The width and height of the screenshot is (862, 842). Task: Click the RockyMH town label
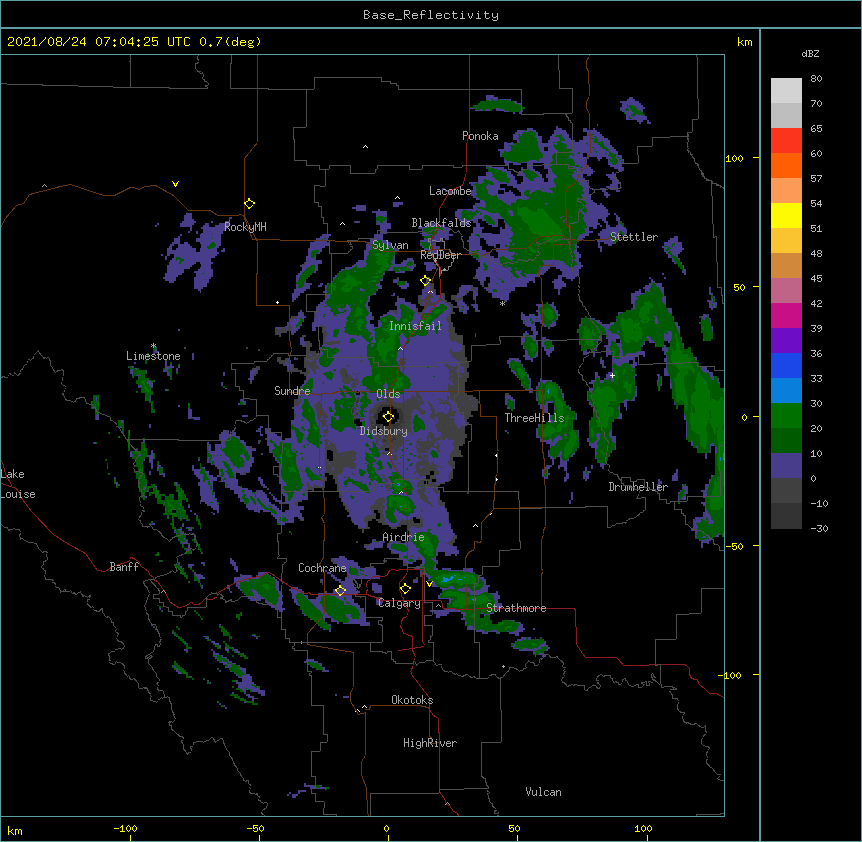[x=245, y=226]
